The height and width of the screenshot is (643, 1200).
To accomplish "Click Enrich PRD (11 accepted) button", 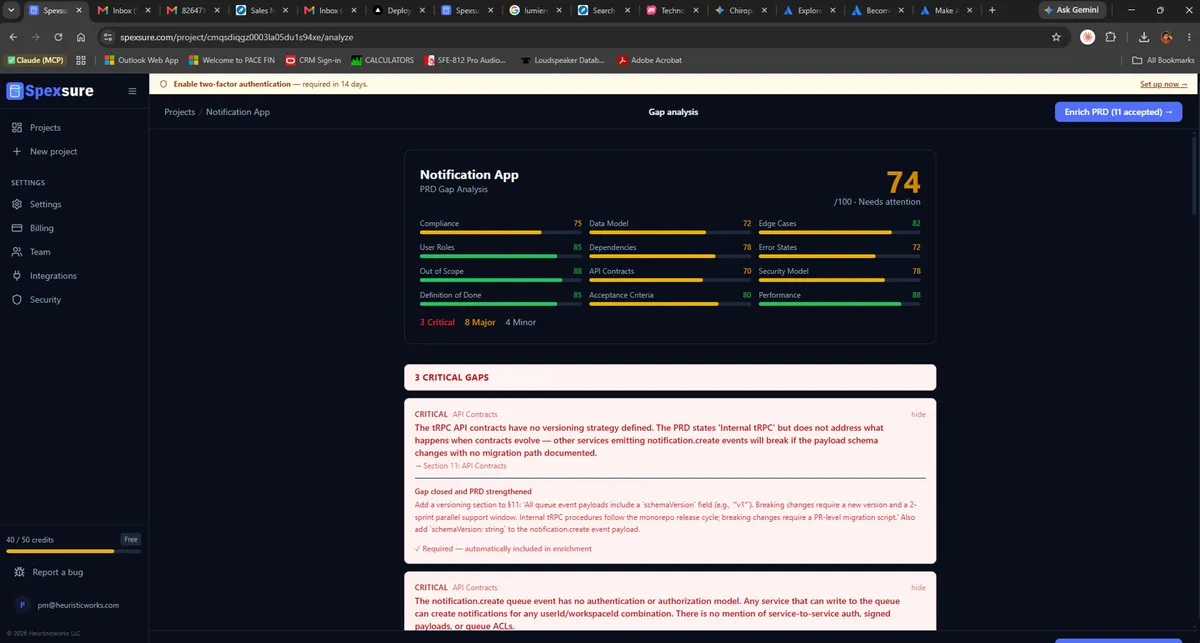I will click(1118, 112).
